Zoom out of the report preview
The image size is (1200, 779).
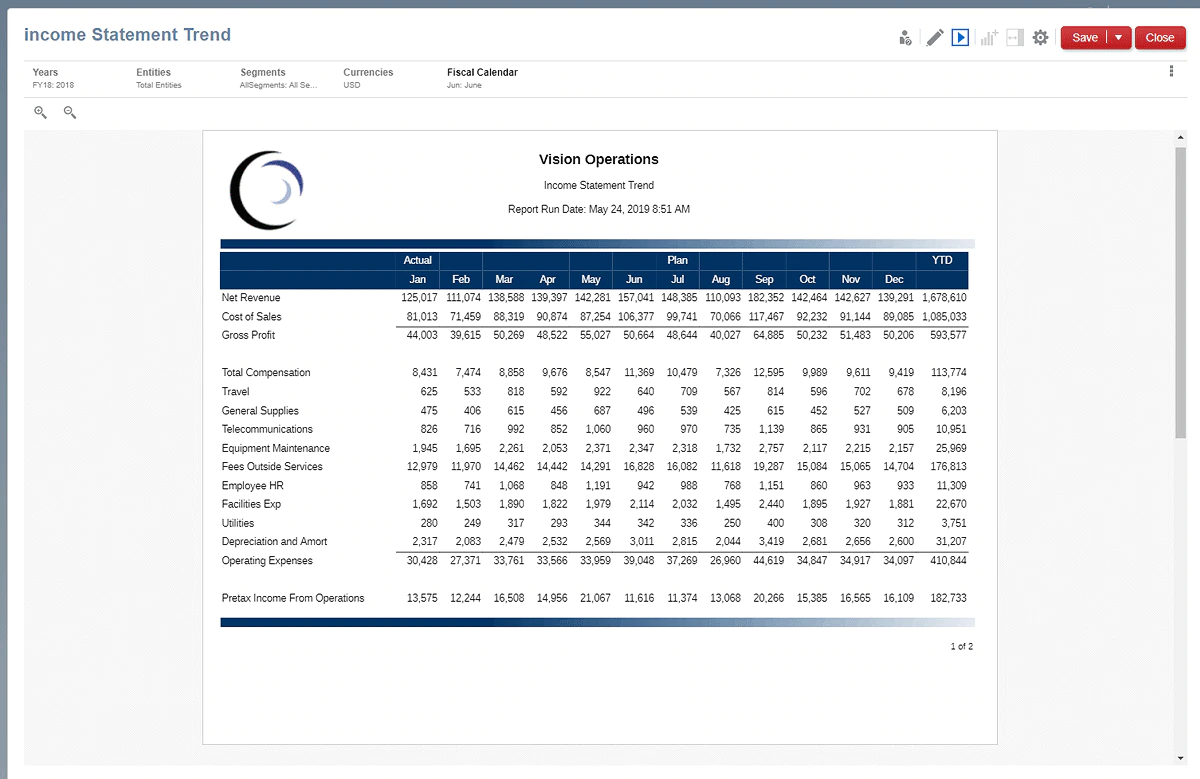click(70, 113)
